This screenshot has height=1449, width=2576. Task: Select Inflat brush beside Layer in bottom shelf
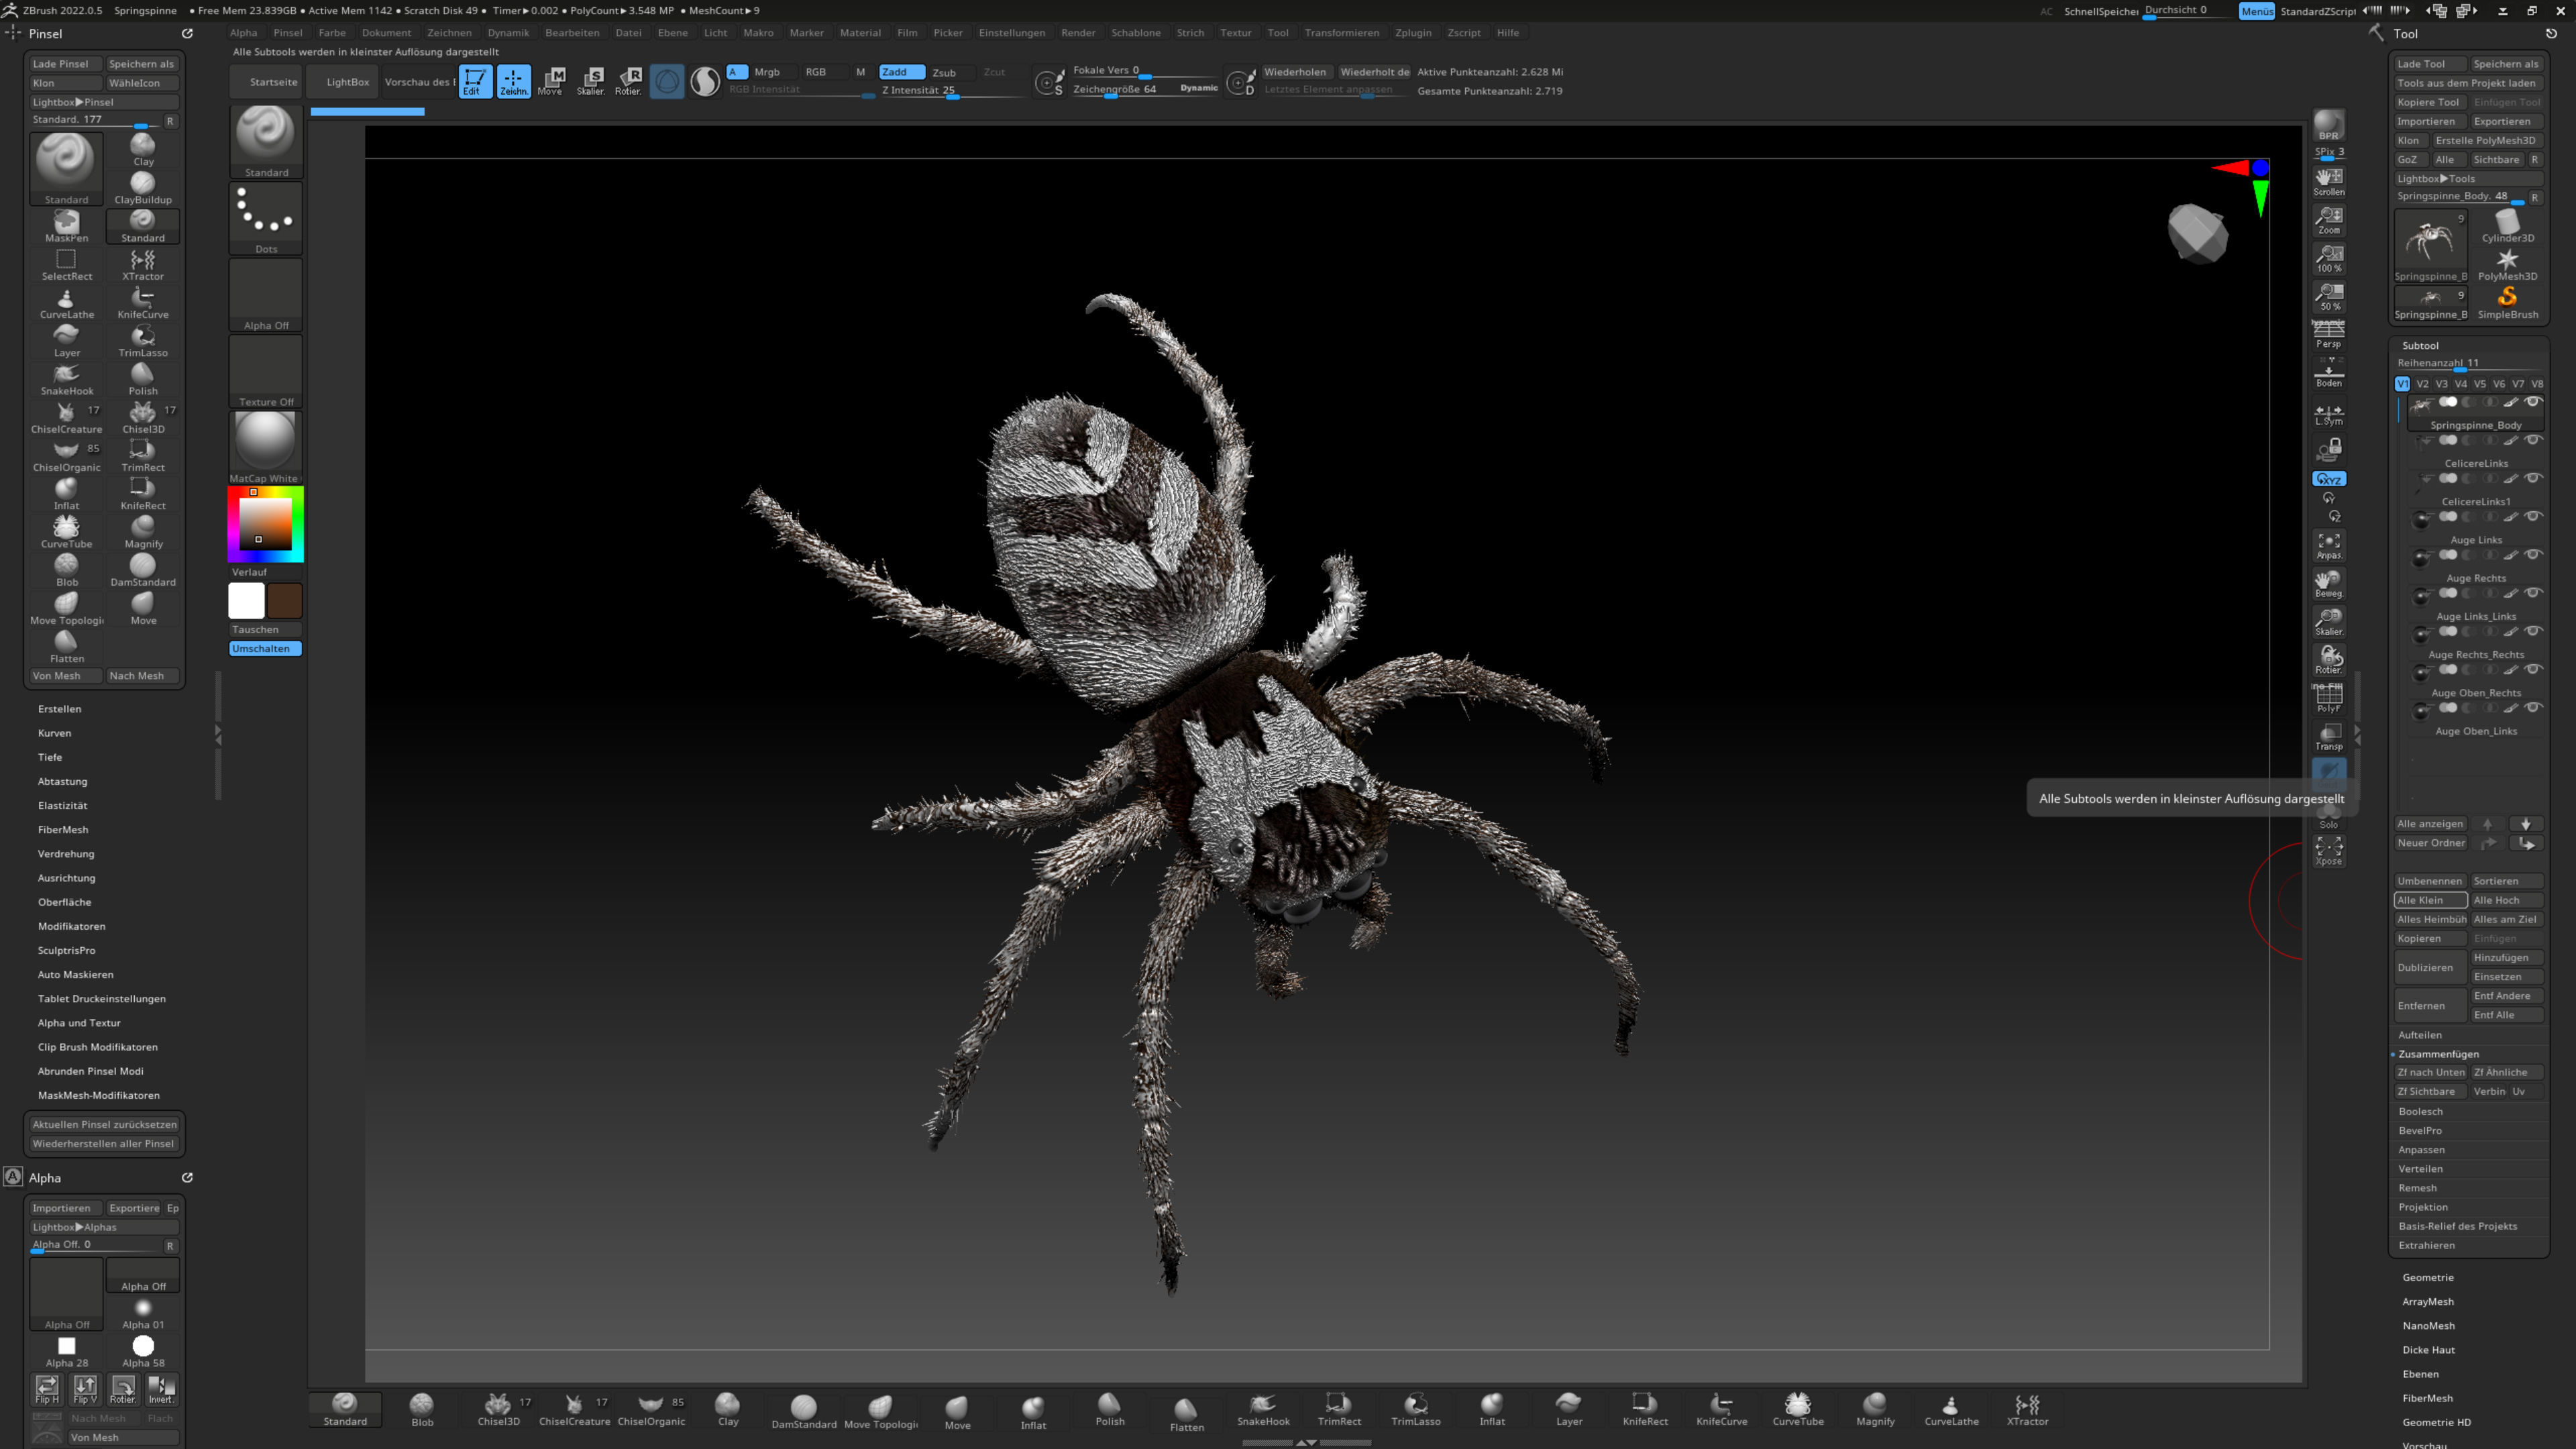click(1492, 1410)
